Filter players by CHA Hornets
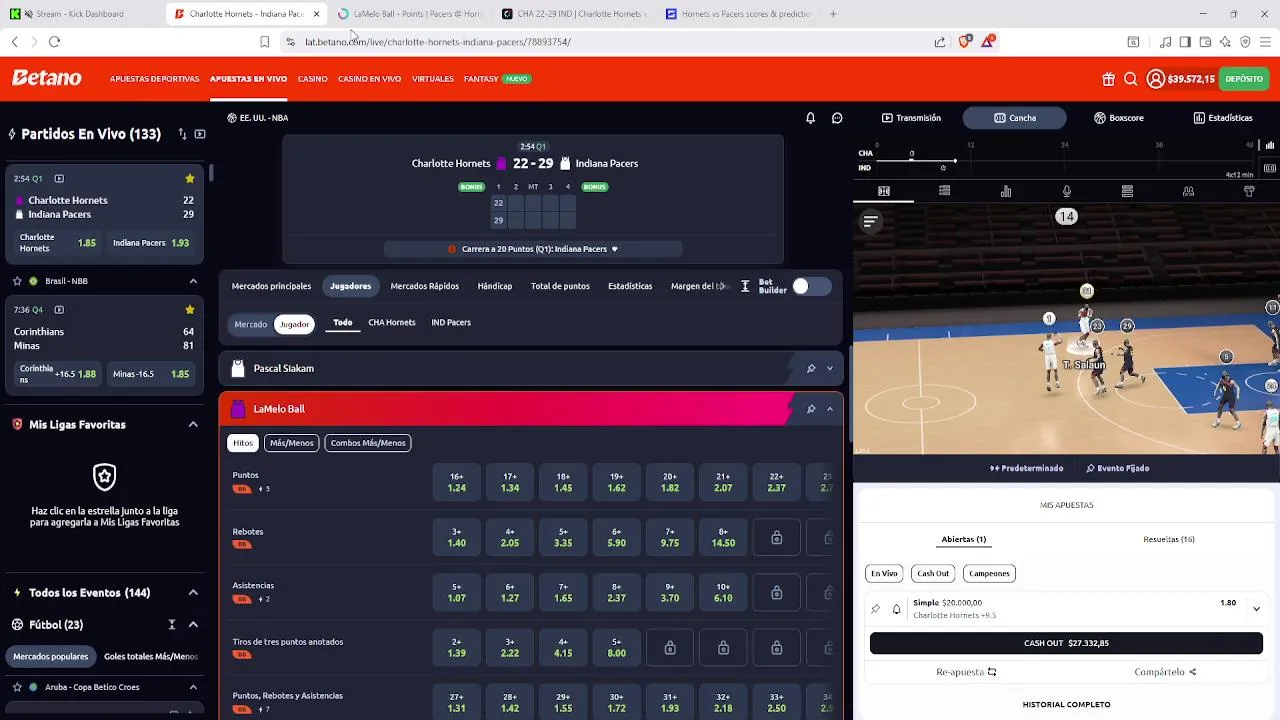The height and width of the screenshot is (720, 1280). coord(391,323)
